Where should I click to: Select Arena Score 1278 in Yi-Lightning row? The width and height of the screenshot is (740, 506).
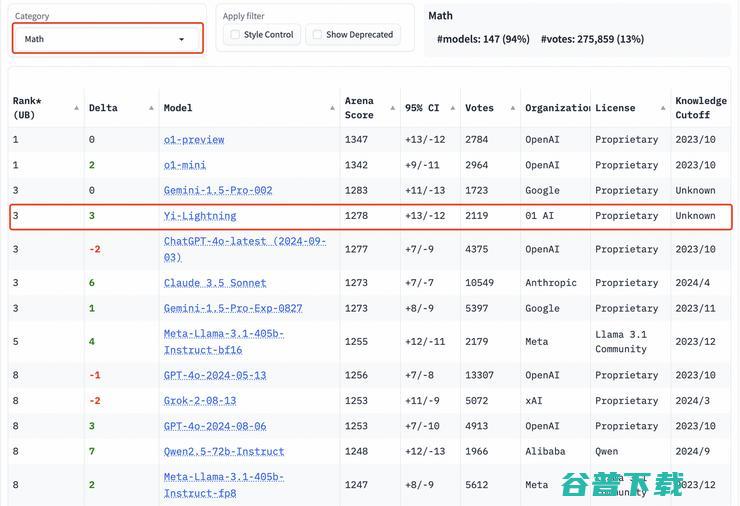click(x=356, y=216)
